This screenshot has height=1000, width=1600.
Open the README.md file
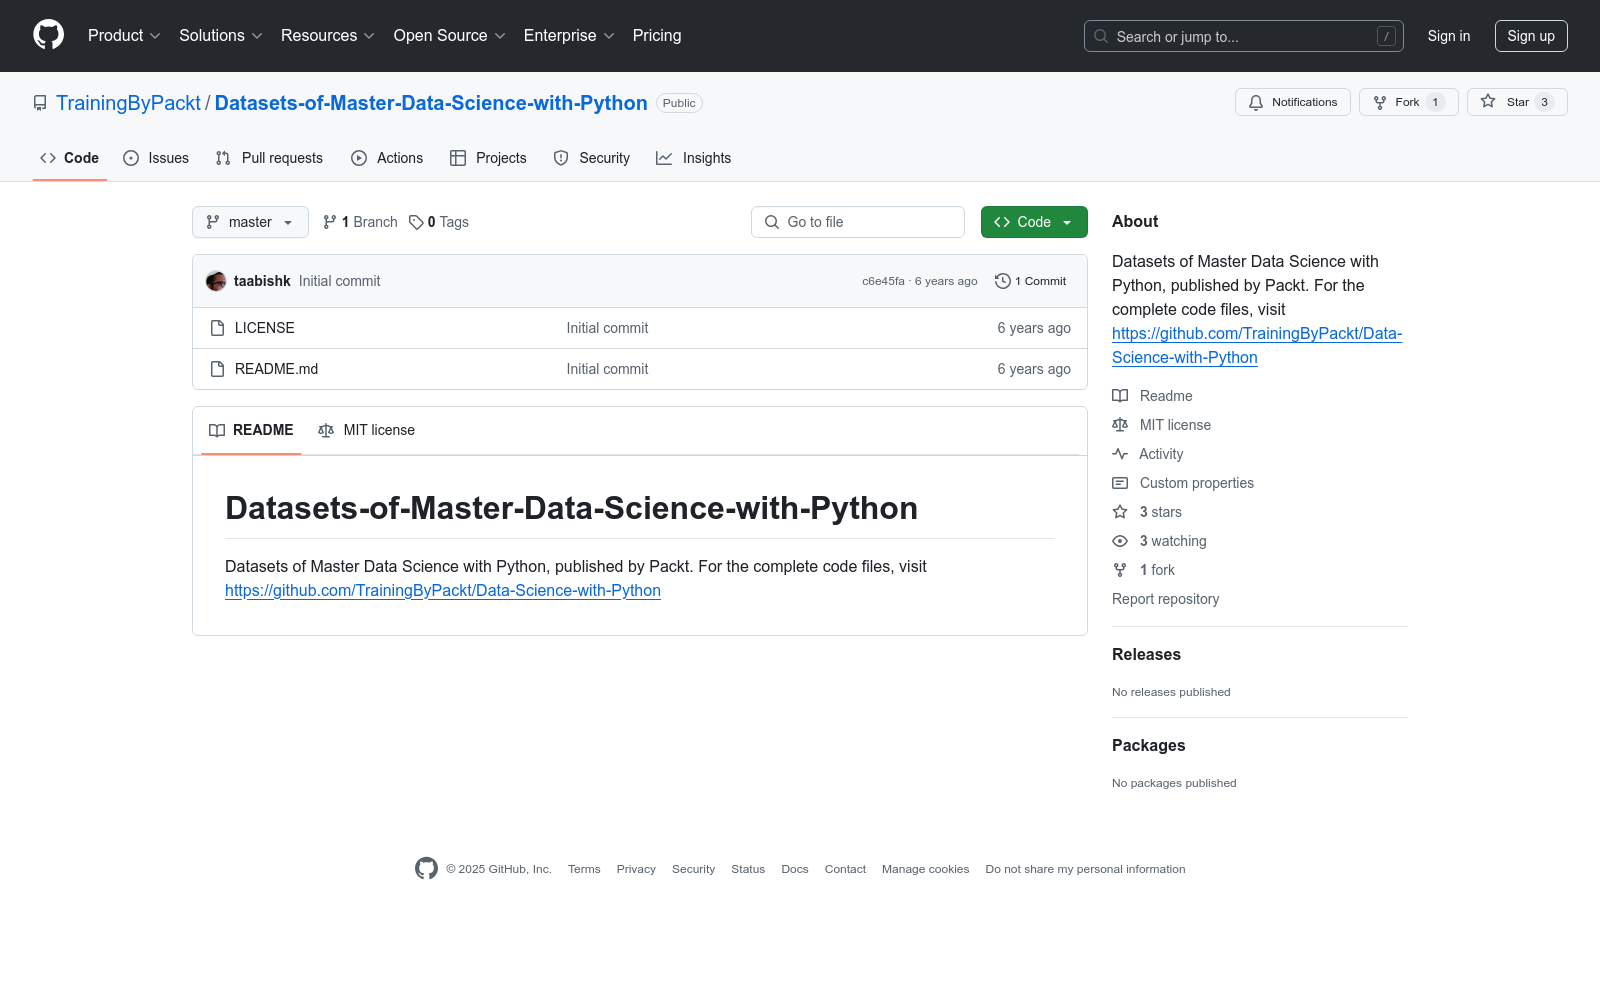(276, 369)
